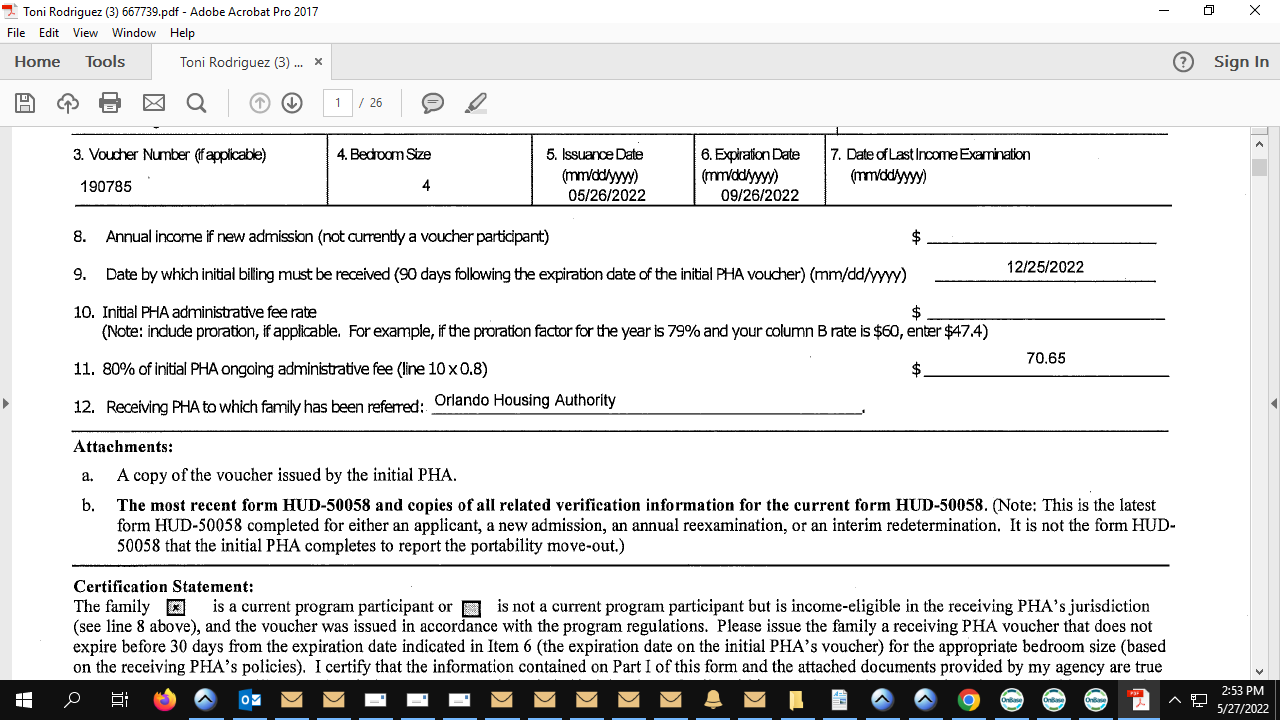This screenshot has height=720, width=1280.
Task: Go to next page arrow
Action: tap(292, 103)
